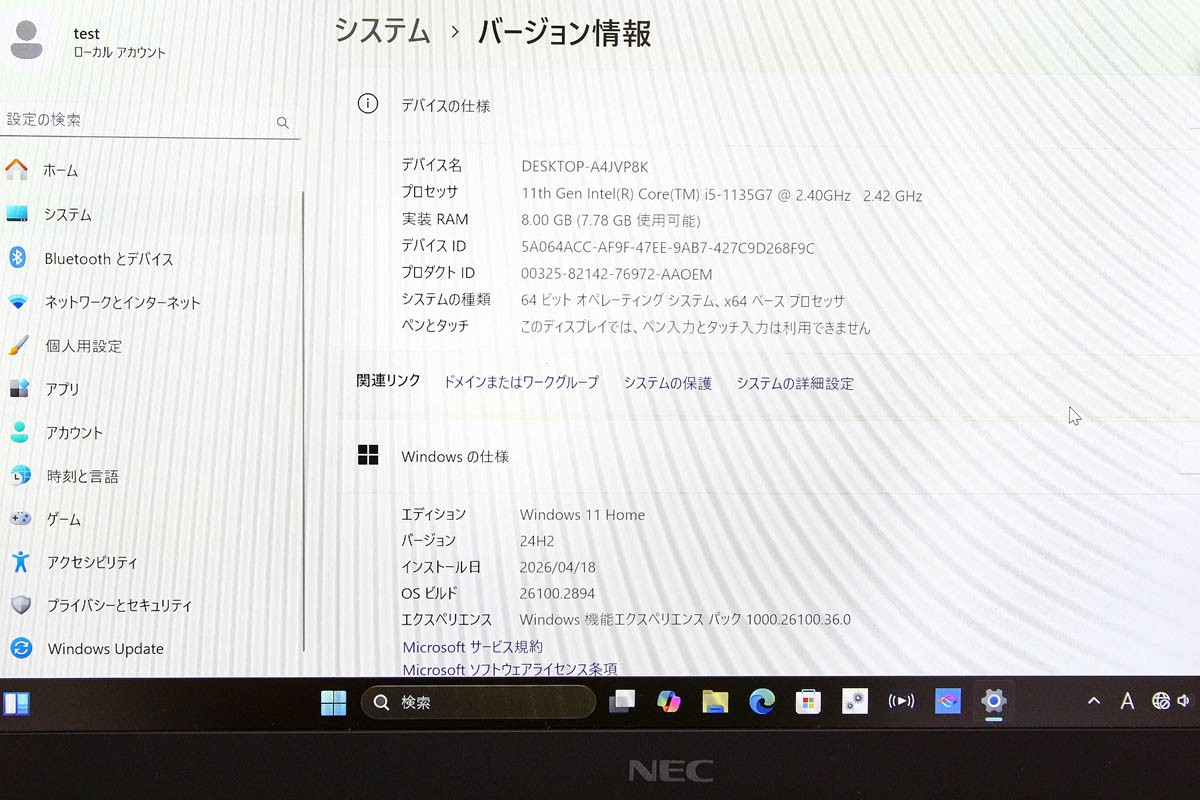Click the 設定の検索 search field
The image size is (1200, 800).
pyautogui.click(x=149, y=120)
